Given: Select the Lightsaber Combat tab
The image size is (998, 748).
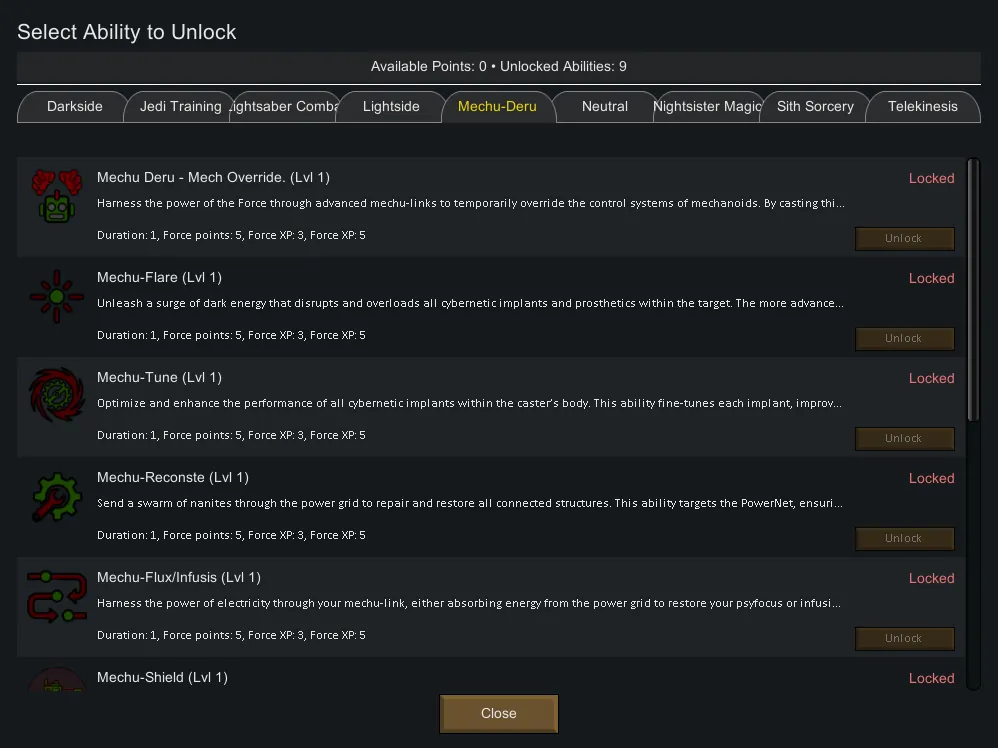Looking at the screenshot, I should point(284,107).
